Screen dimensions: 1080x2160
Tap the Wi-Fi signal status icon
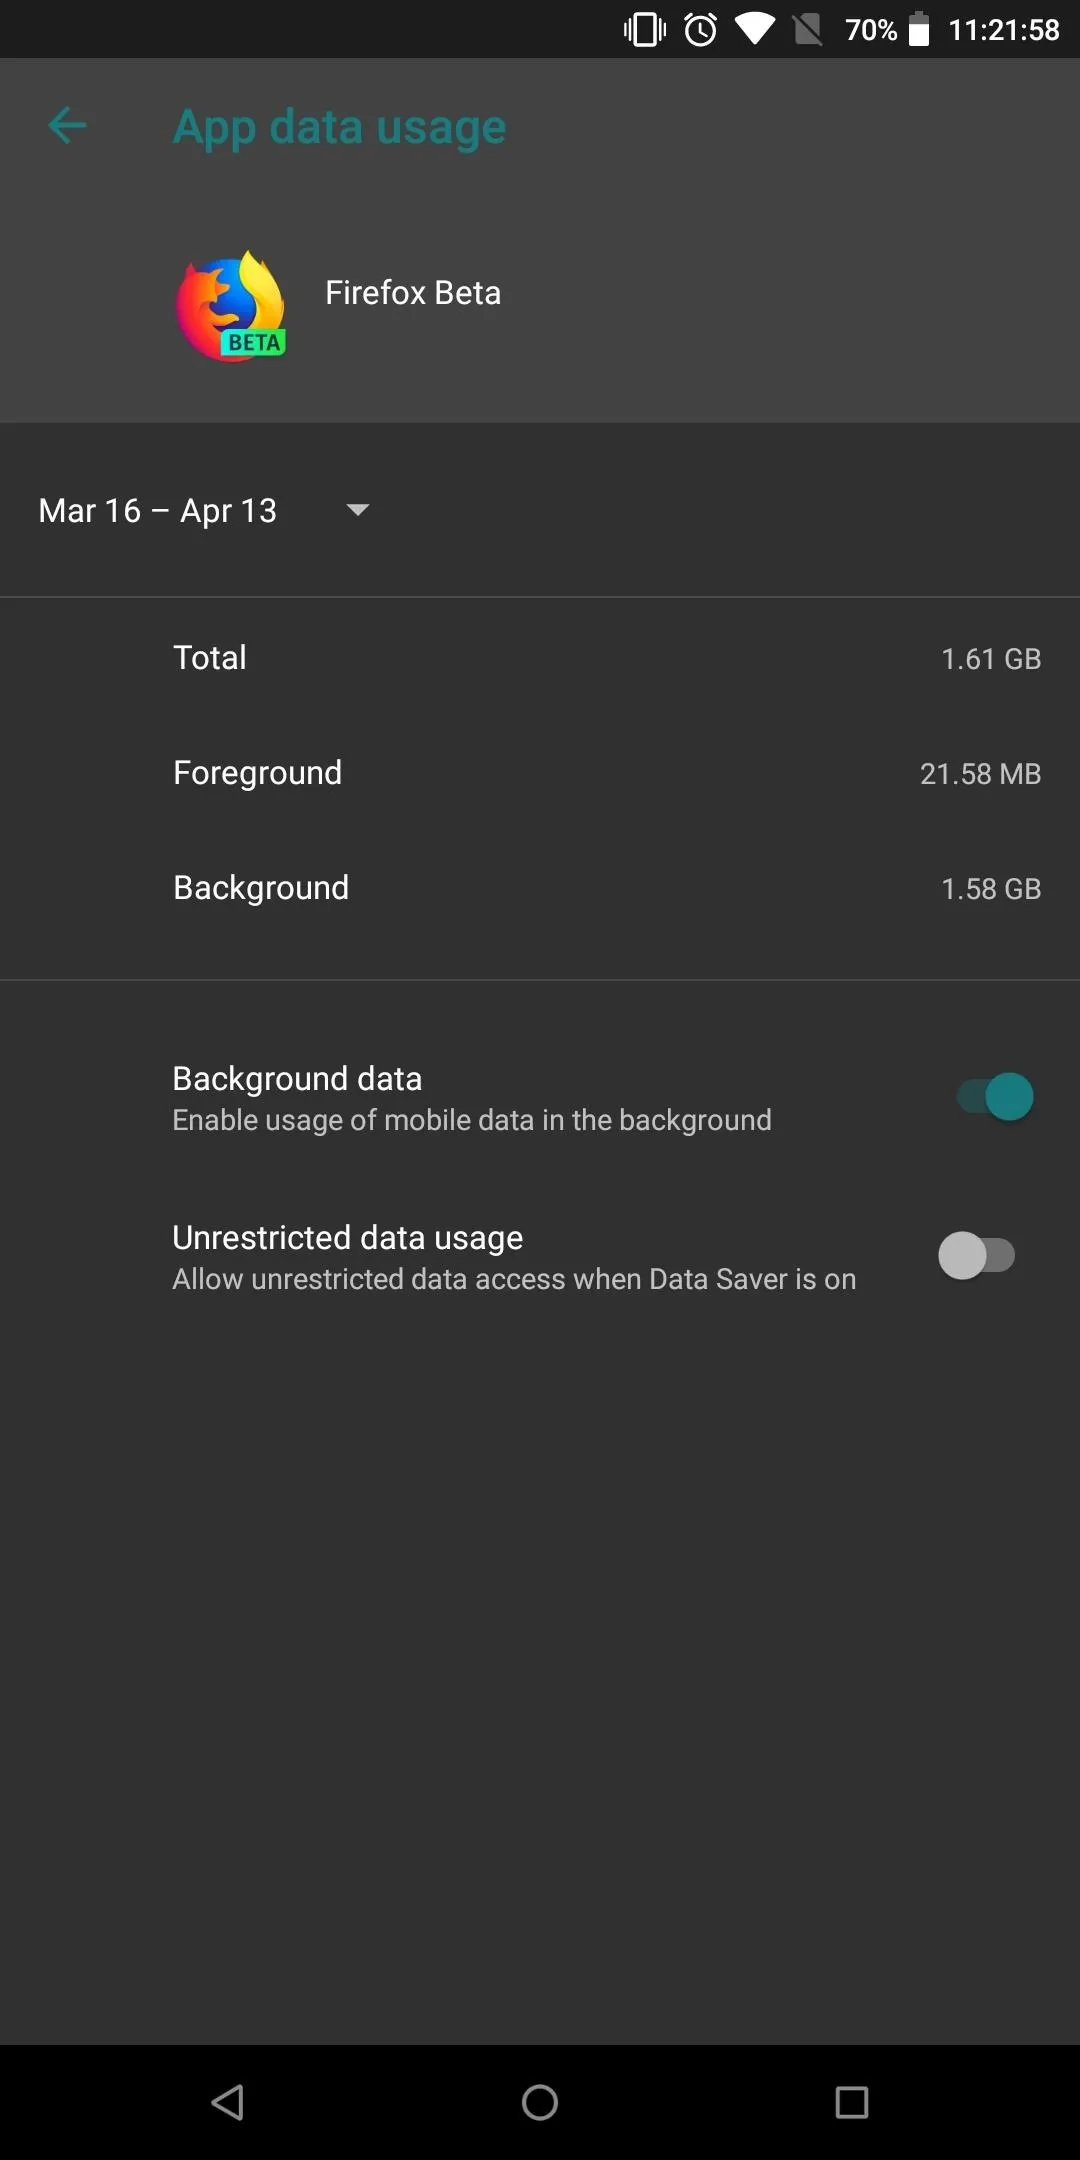[x=755, y=30]
